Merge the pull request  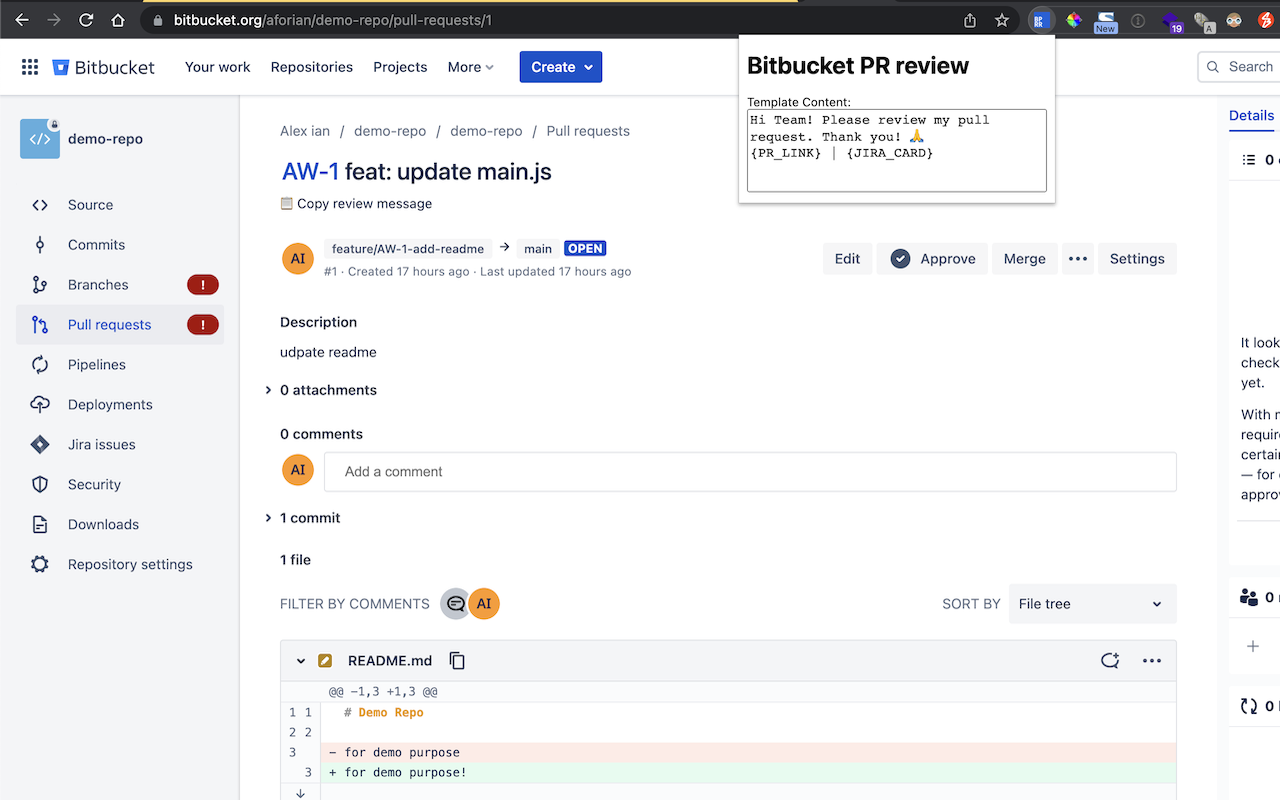tap(1025, 259)
